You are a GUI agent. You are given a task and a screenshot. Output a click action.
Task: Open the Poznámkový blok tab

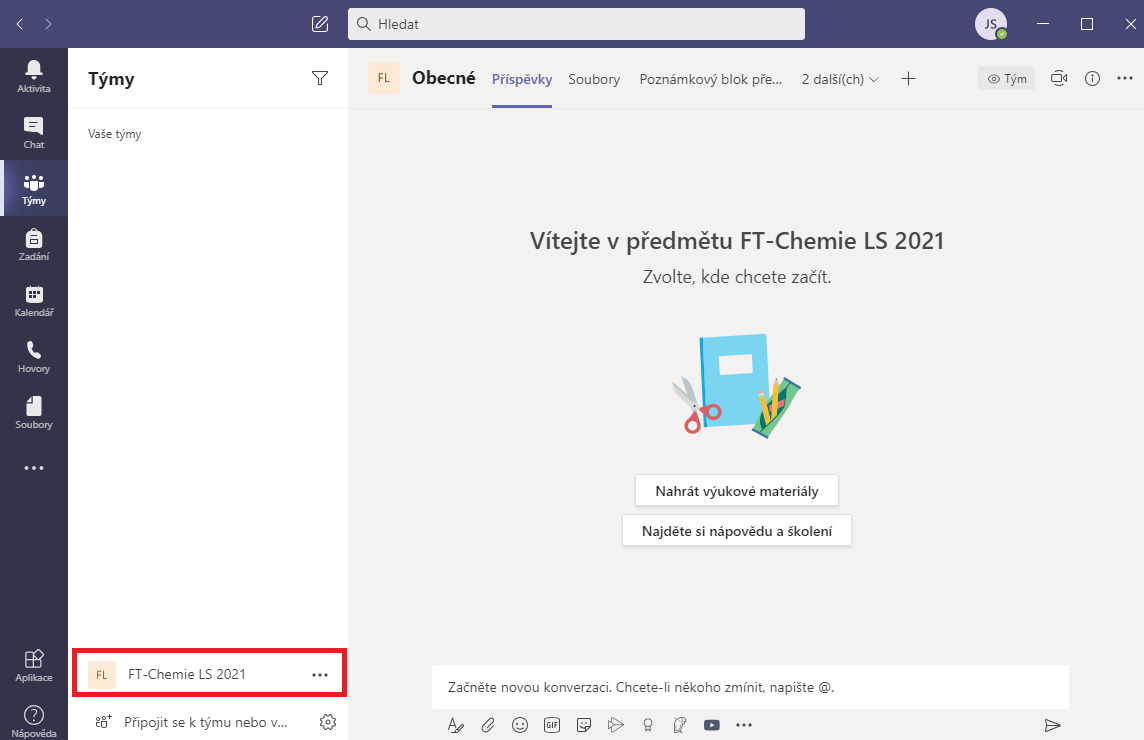coord(710,79)
